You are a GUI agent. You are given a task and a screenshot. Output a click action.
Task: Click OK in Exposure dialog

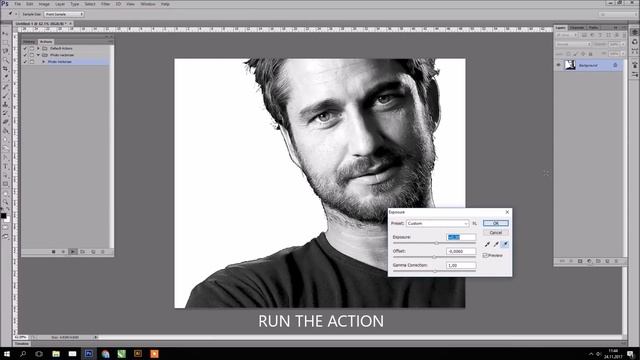pyautogui.click(x=496, y=223)
